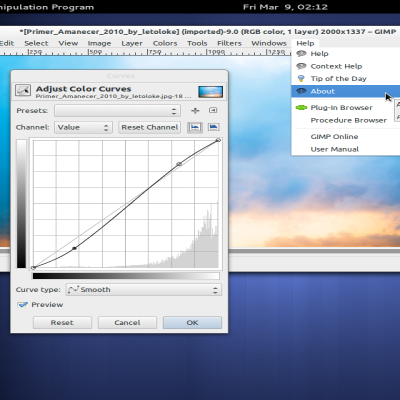The width and height of the screenshot is (400, 400).
Task: Open Plug-In Browser from Help menu
Action: coord(346,108)
